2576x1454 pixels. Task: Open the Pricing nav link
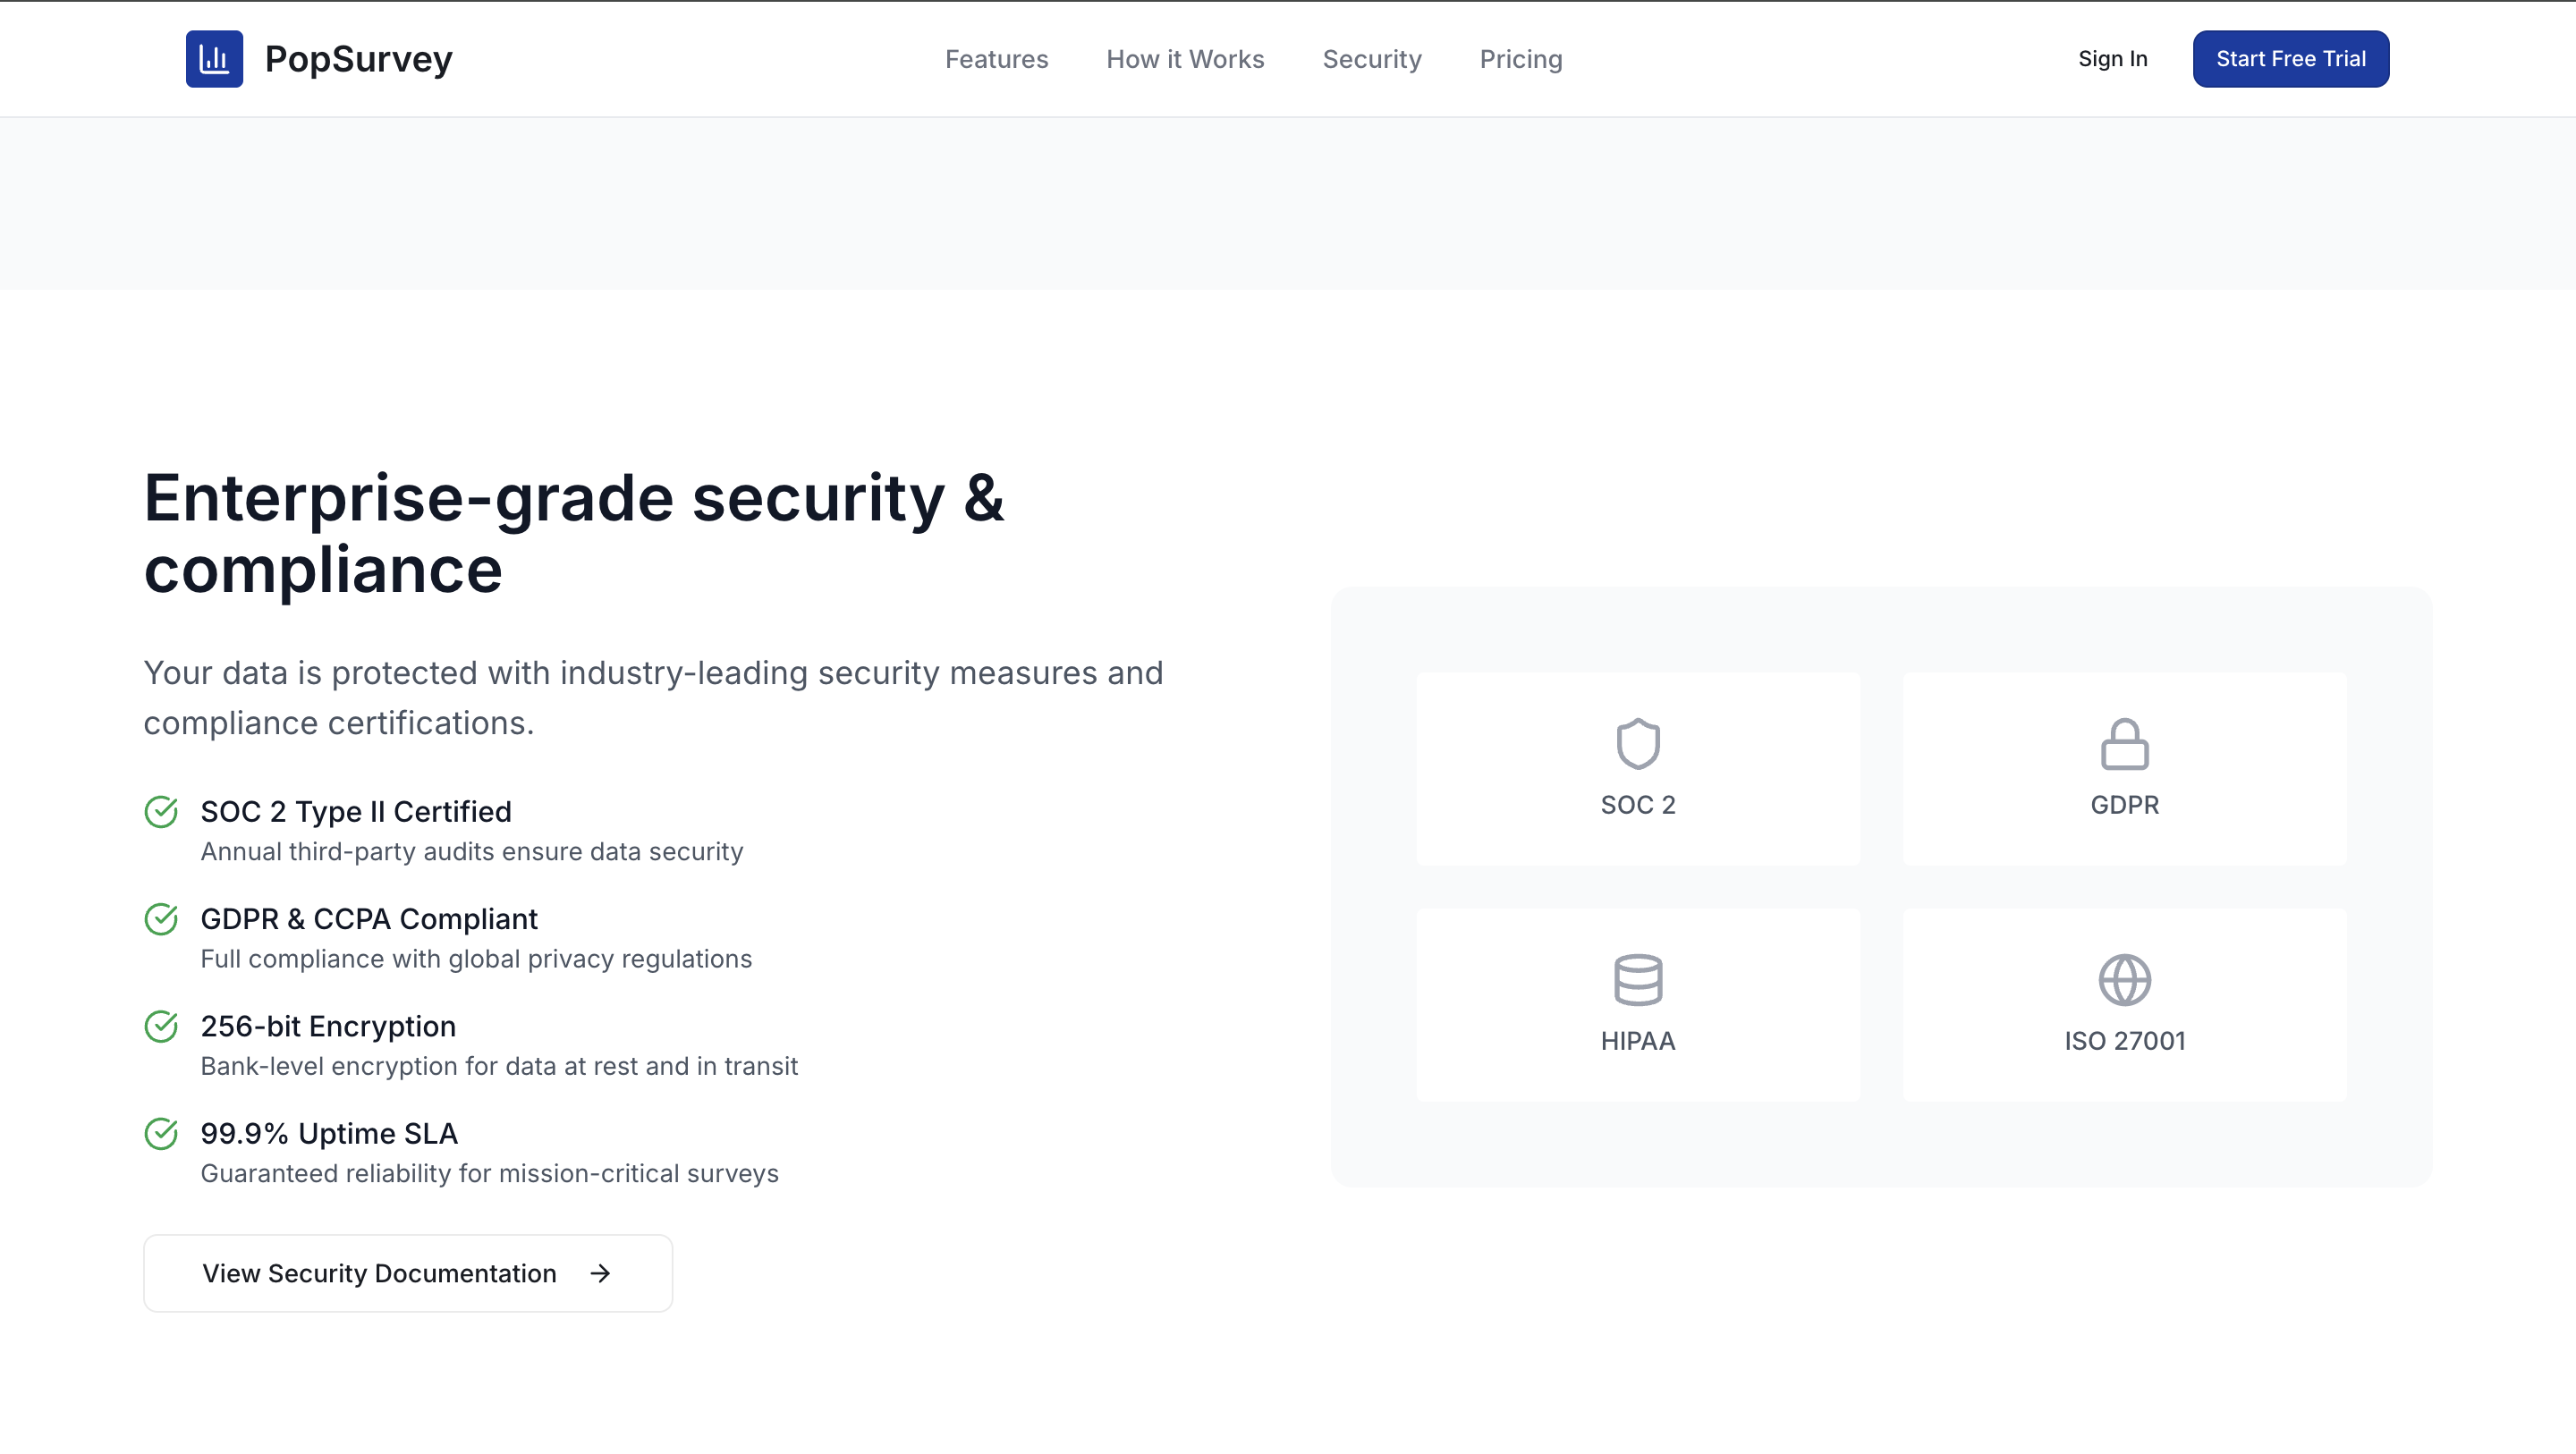coord(1520,59)
